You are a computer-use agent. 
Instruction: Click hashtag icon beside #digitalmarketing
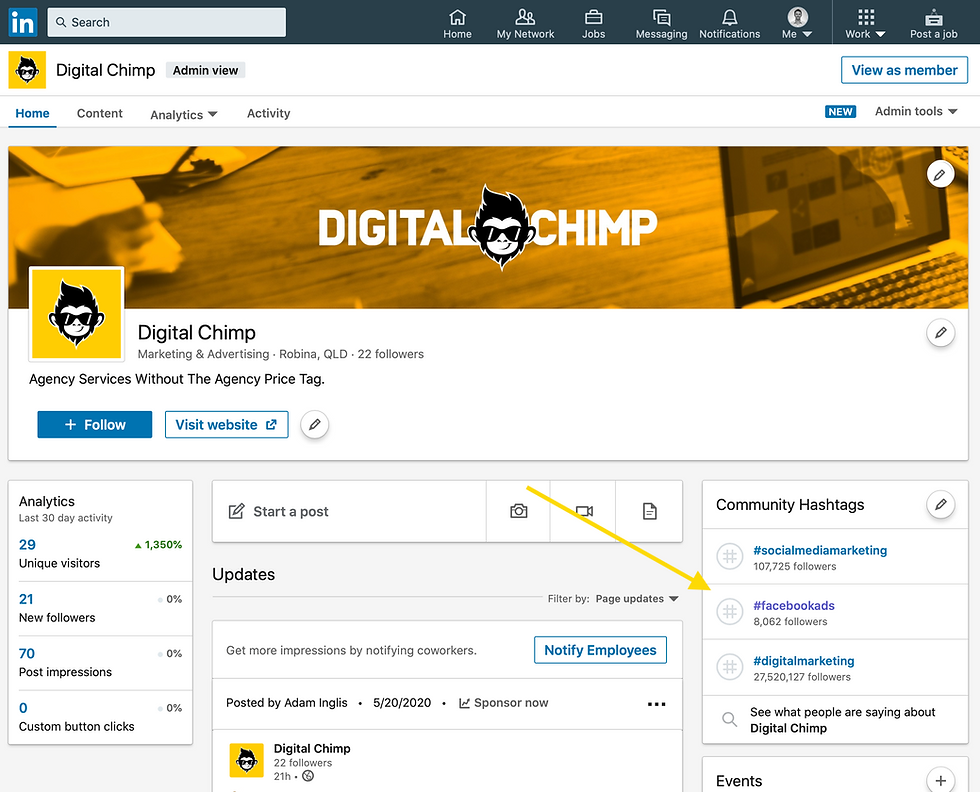pos(729,667)
